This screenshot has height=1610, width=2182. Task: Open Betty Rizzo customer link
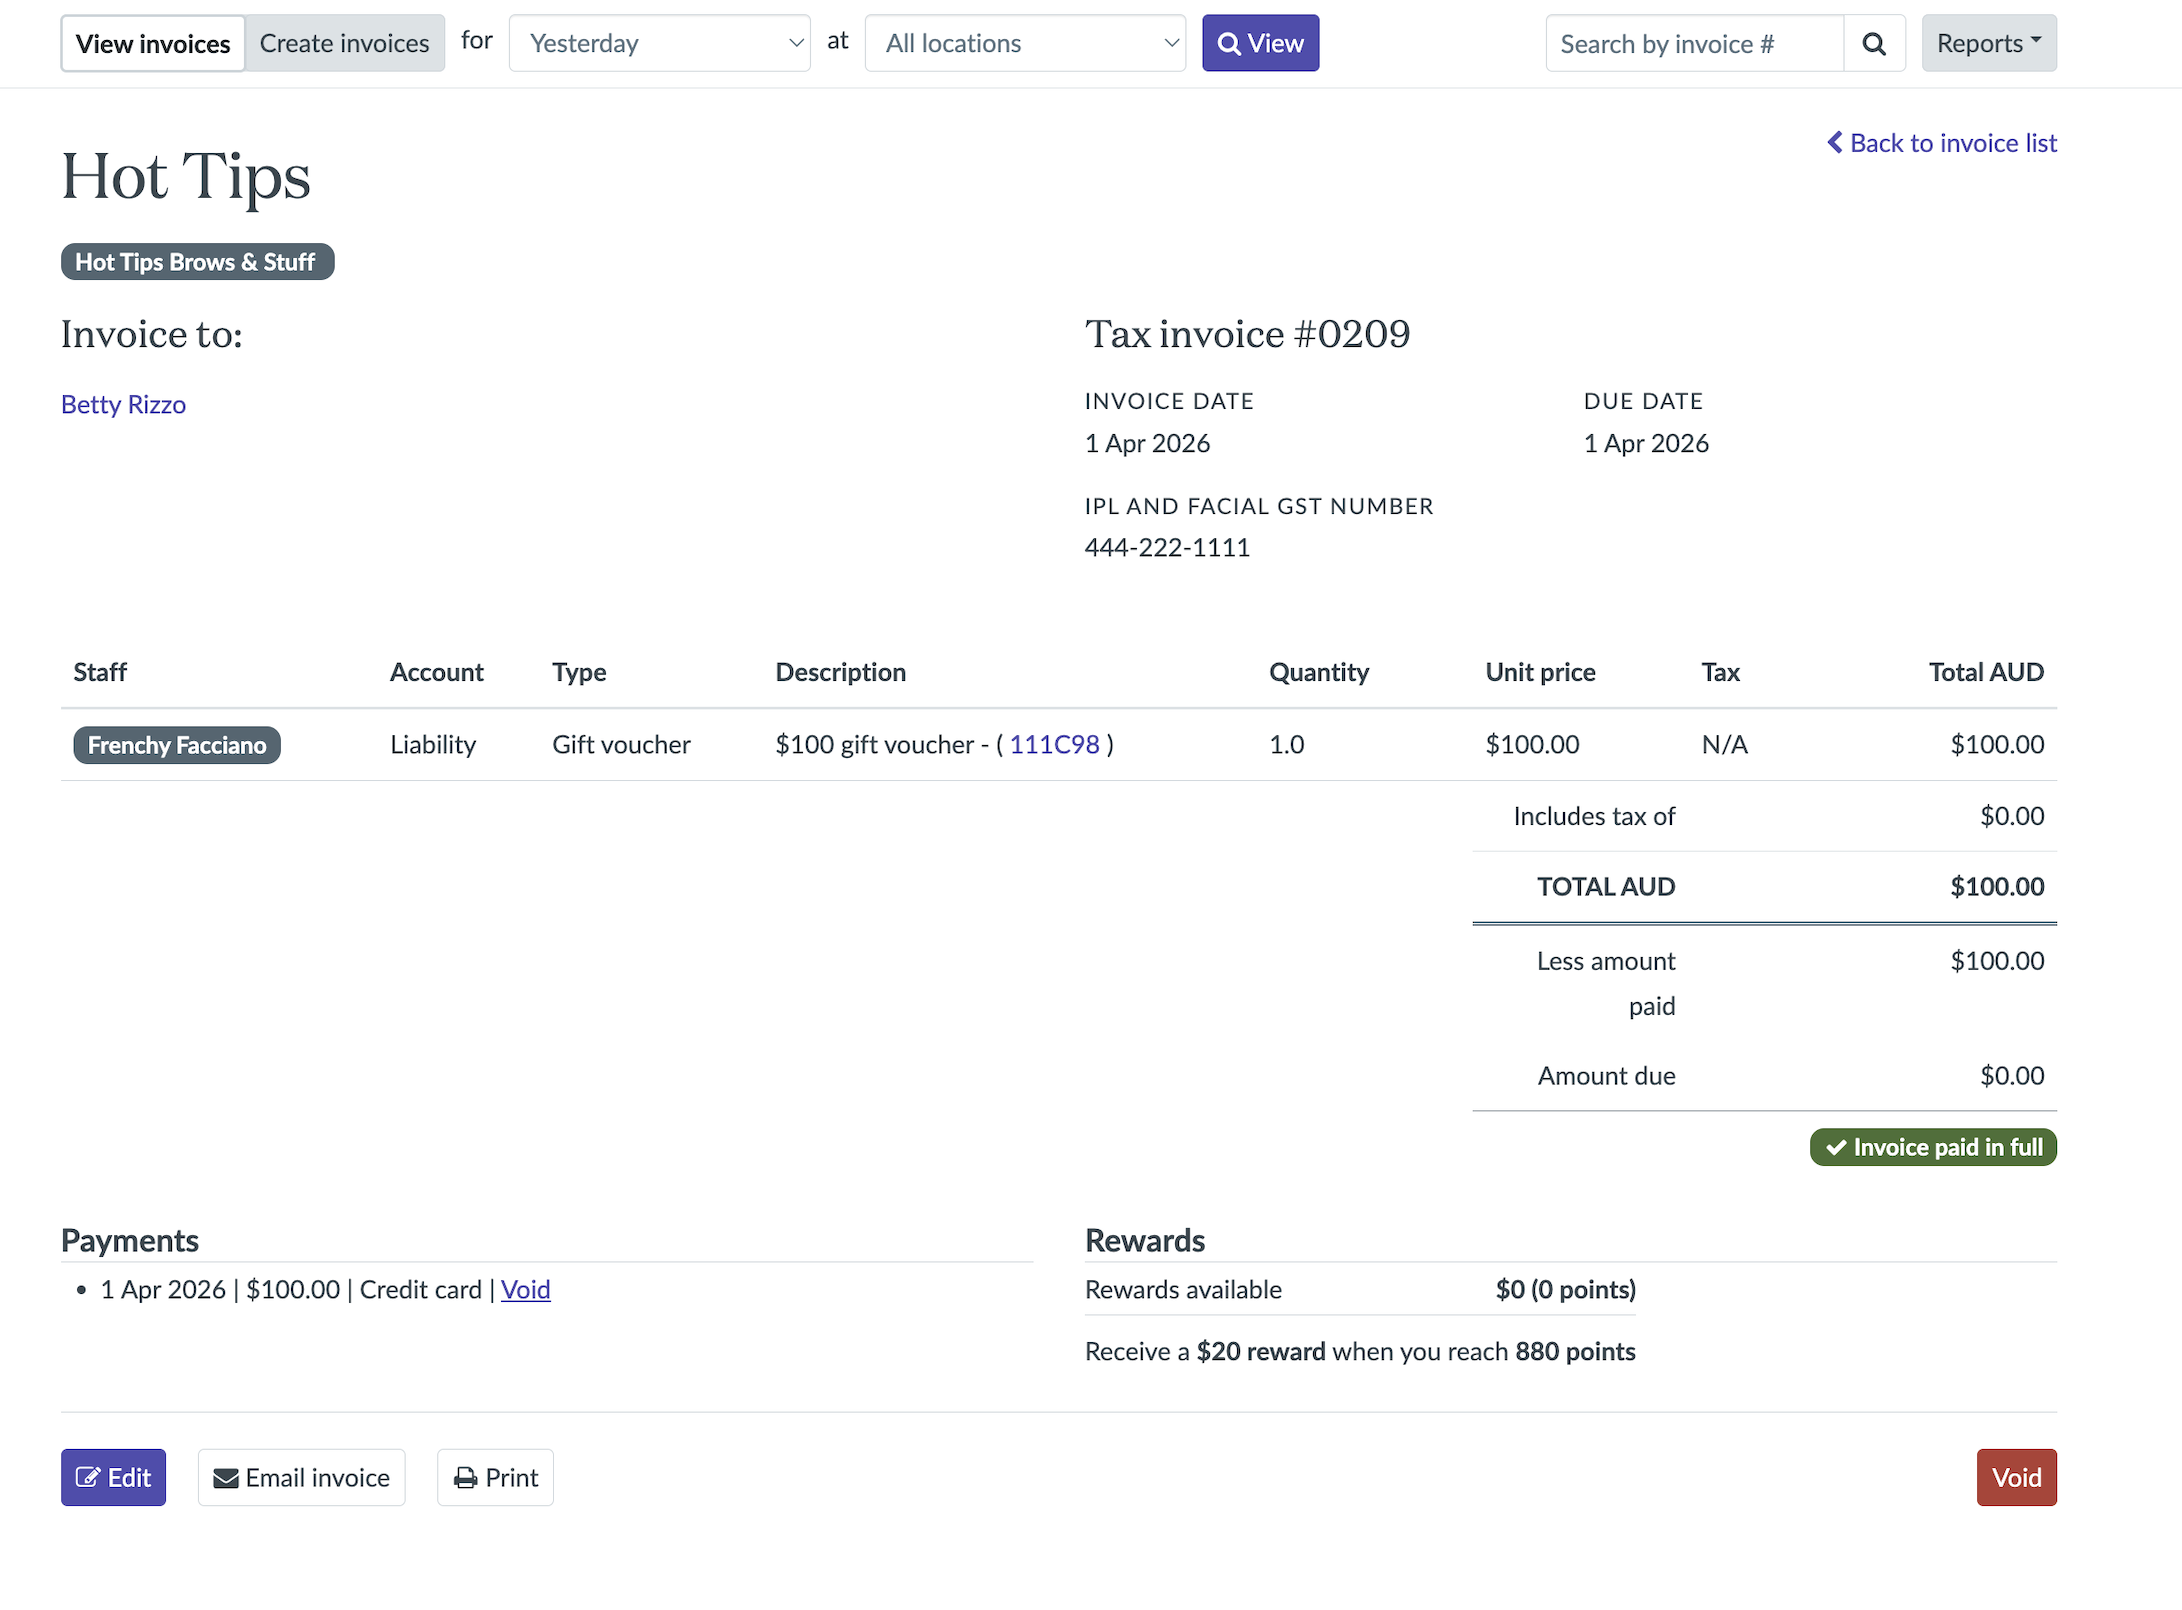pyautogui.click(x=123, y=404)
